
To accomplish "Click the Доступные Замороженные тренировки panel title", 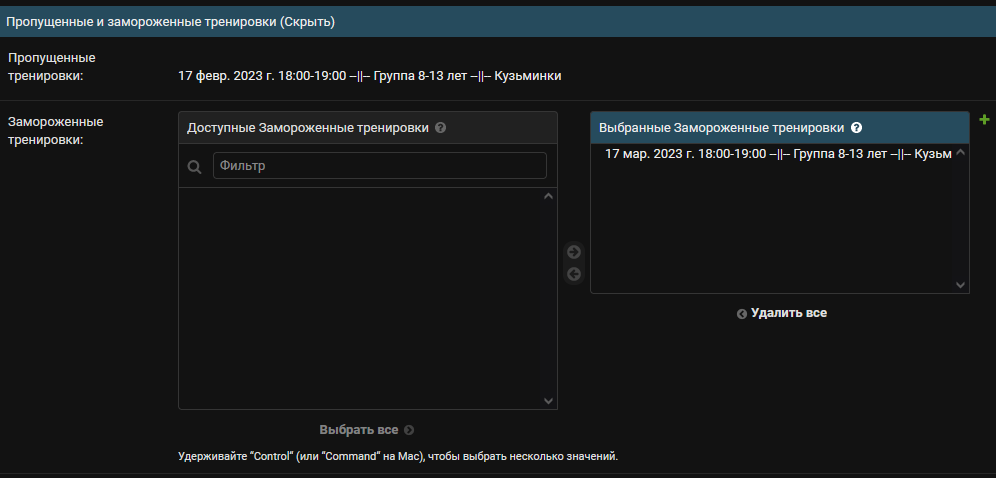I will click(x=308, y=128).
